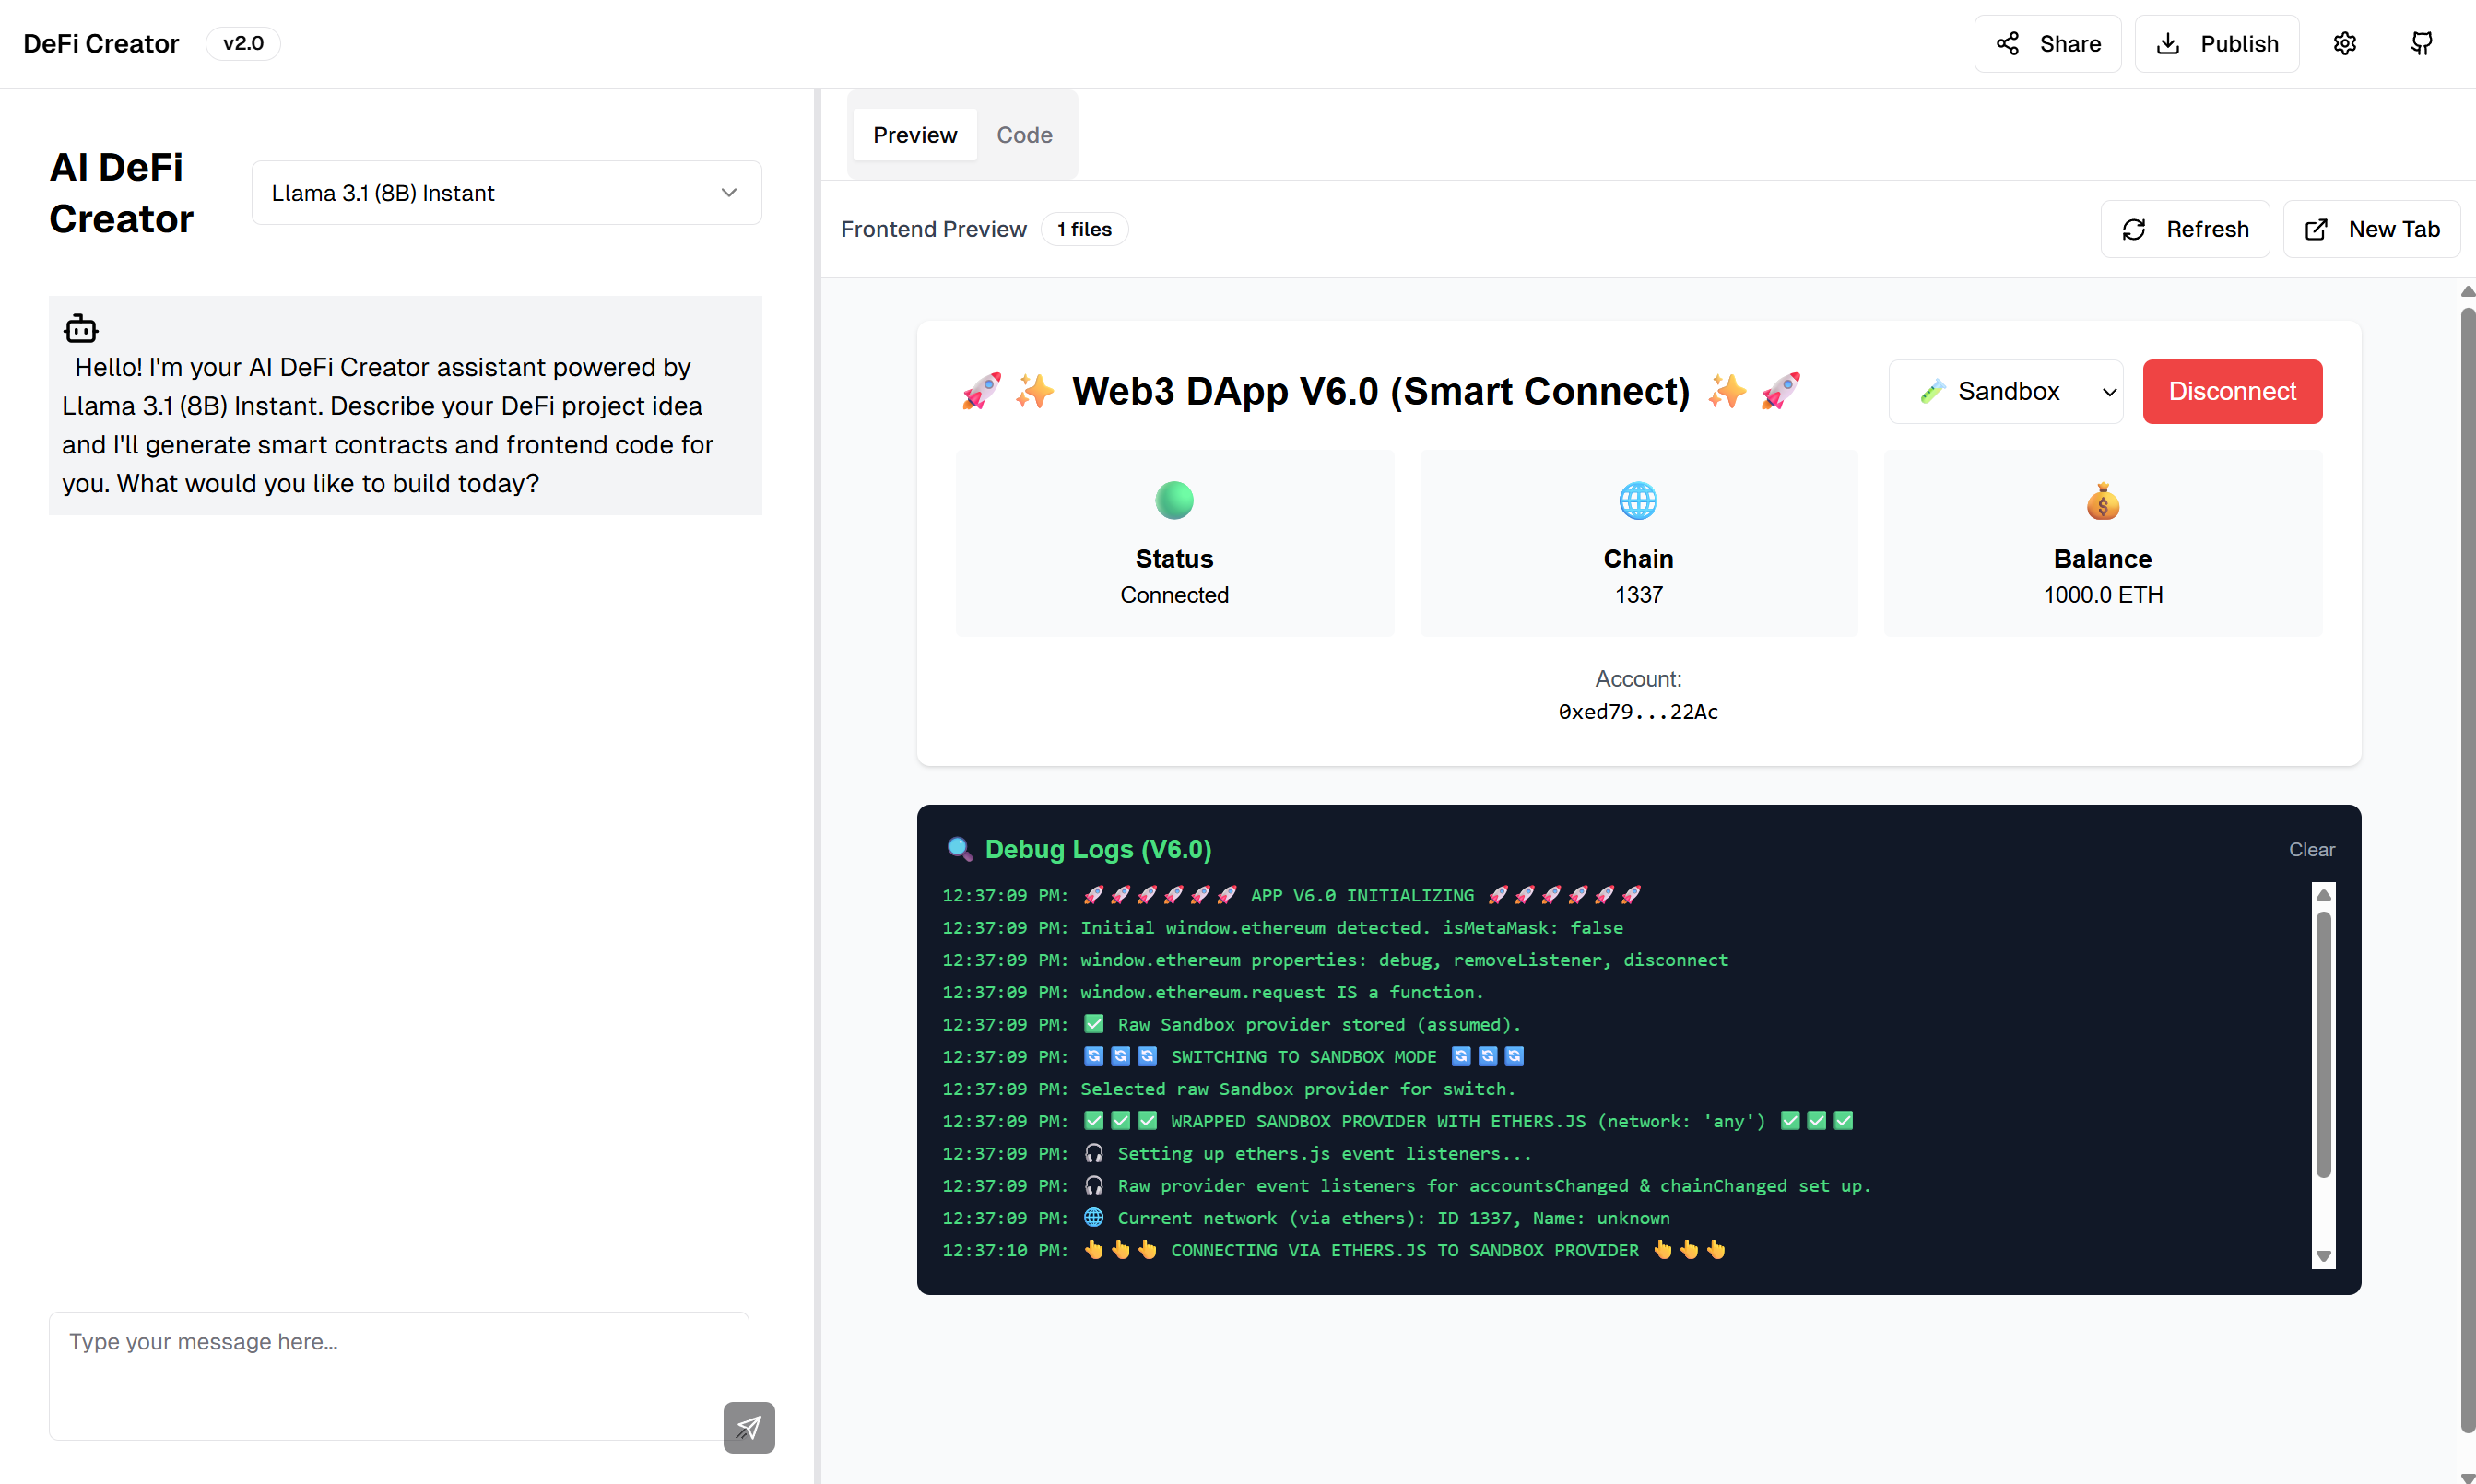Open the settings gear in the top bar
Viewport: 2476px width, 1484px height.
click(2346, 43)
